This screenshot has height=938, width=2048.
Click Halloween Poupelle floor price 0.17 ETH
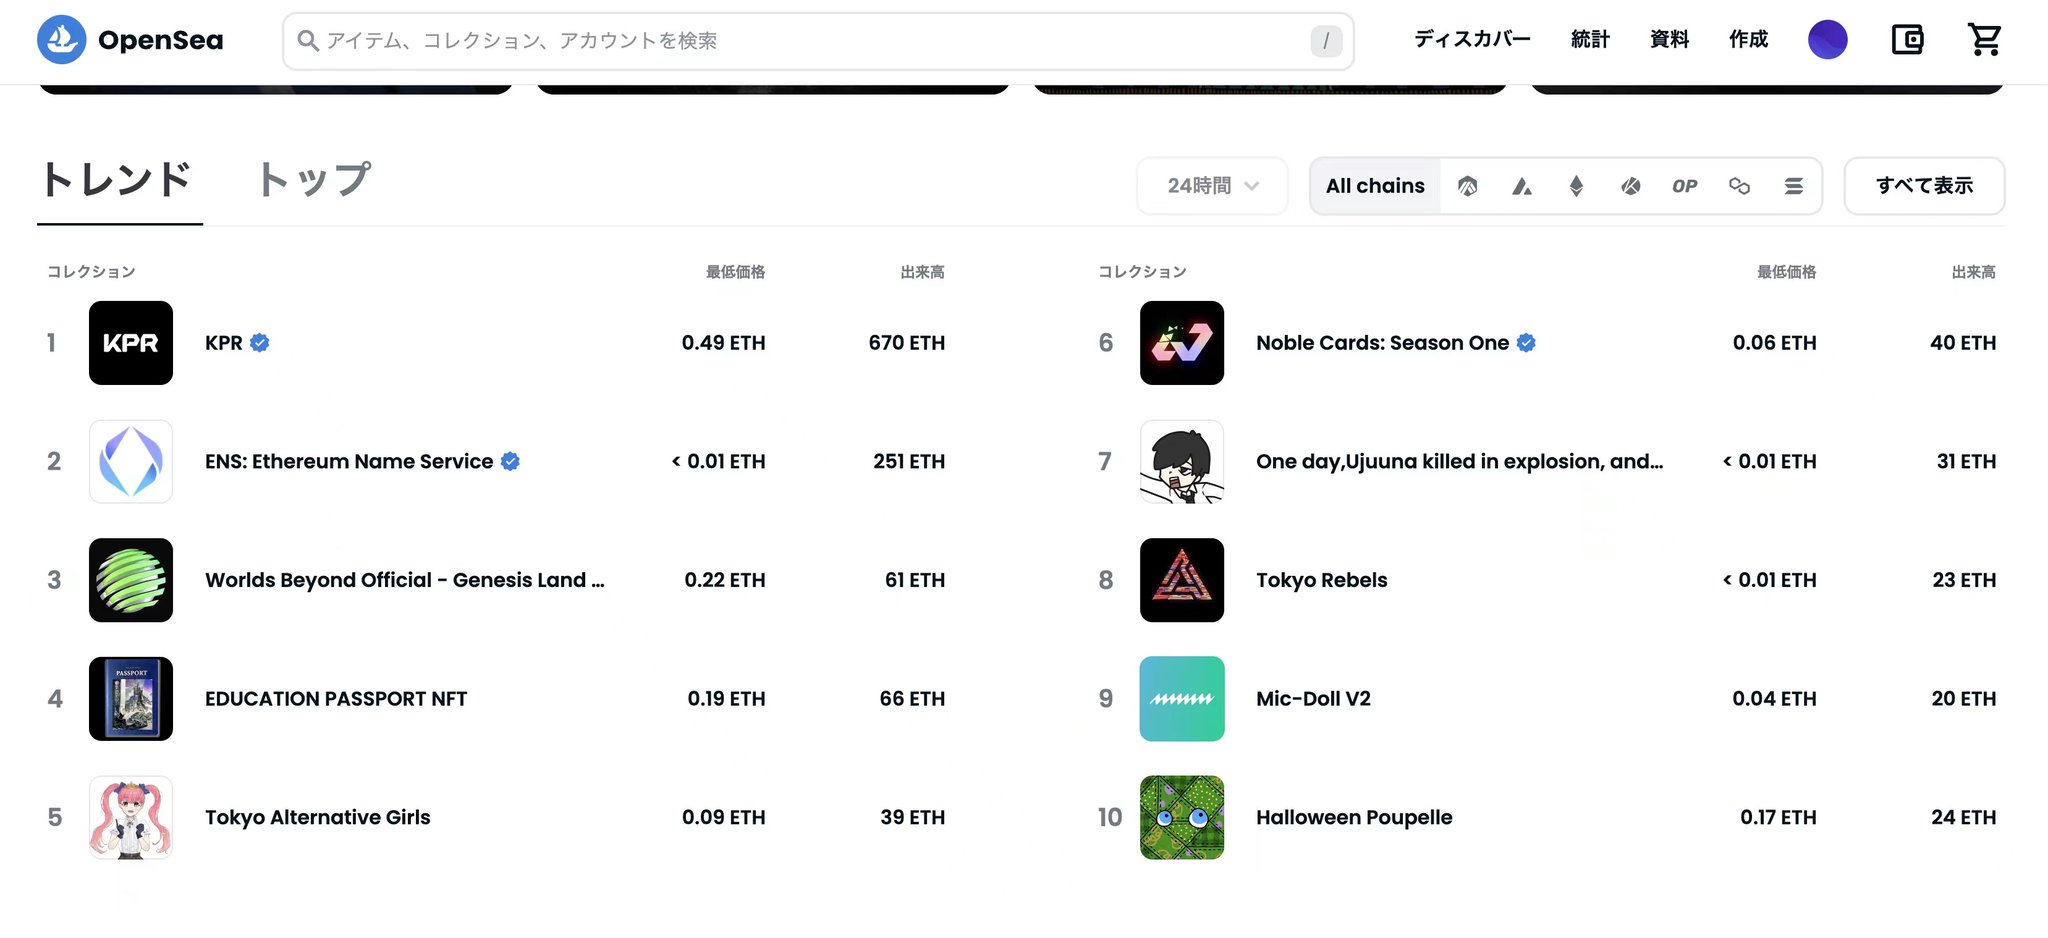pos(1778,818)
